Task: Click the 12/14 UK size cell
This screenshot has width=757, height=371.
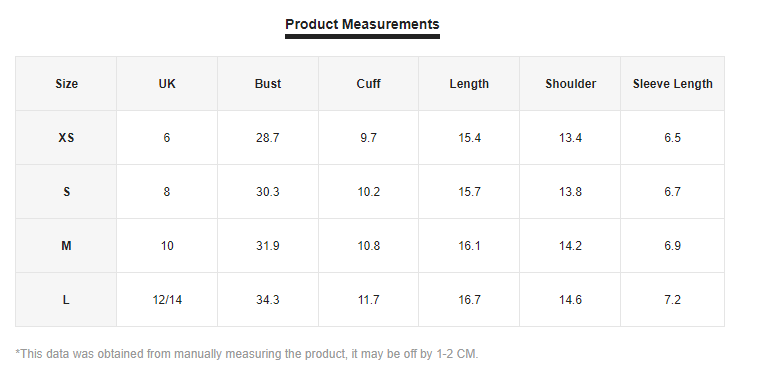Action: coord(167,300)
